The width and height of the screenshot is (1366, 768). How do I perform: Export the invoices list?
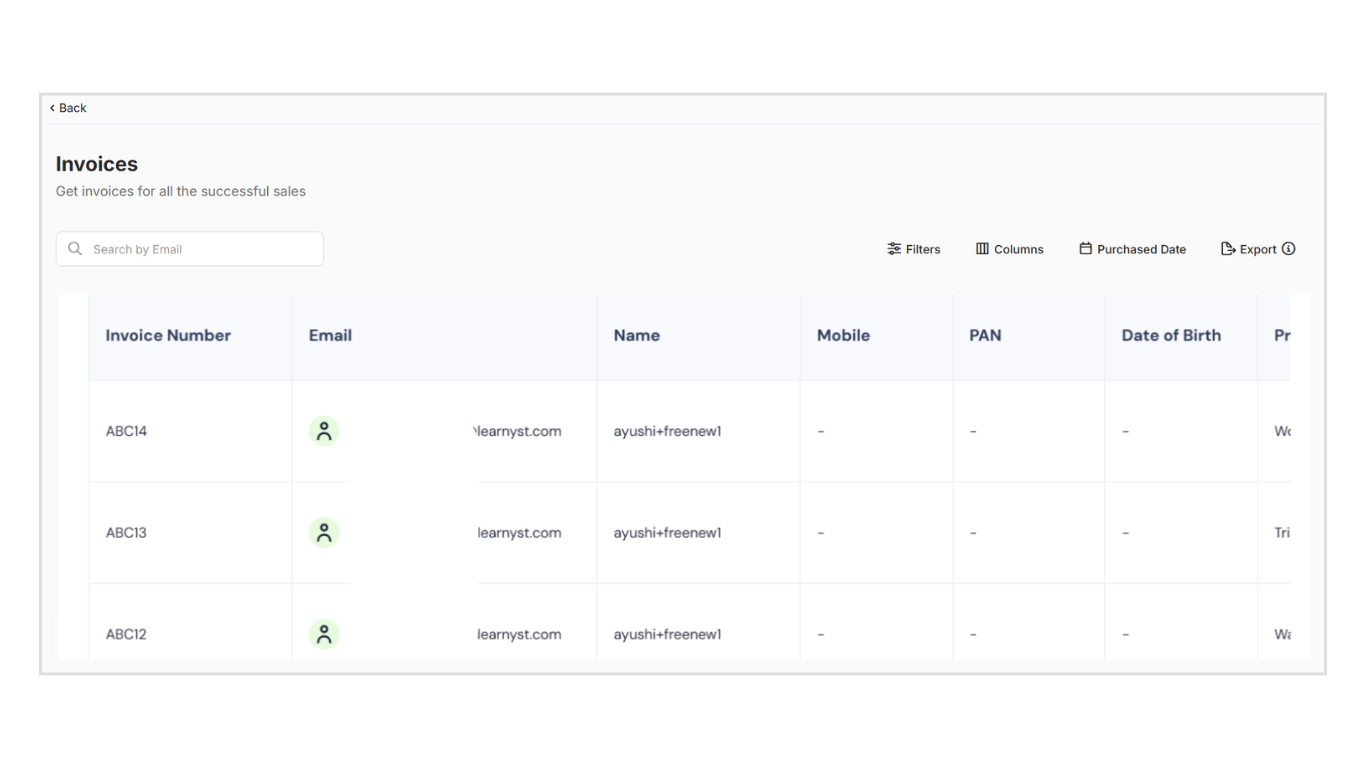tap(1249, 249)
